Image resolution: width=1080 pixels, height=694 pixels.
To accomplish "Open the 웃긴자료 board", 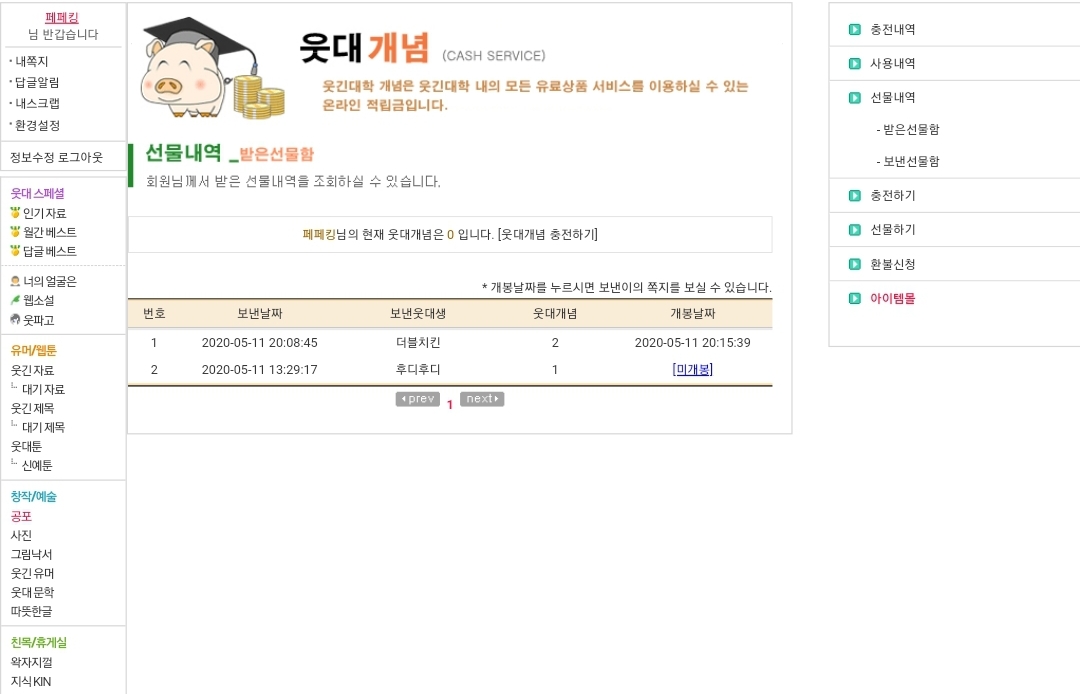I will pos(32,370).
